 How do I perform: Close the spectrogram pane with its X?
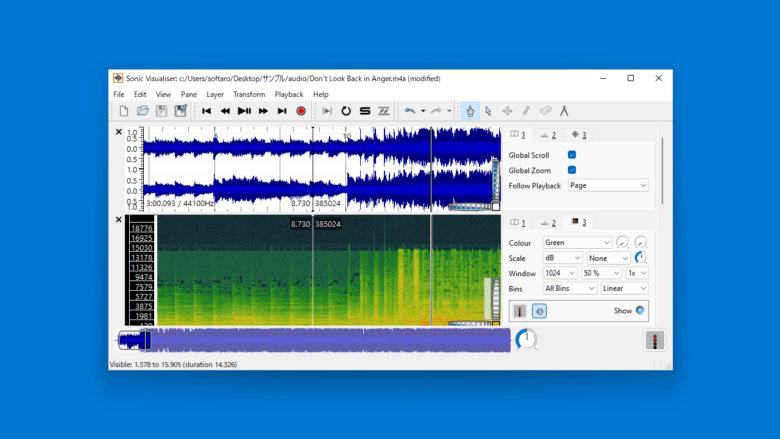(118, 219)
